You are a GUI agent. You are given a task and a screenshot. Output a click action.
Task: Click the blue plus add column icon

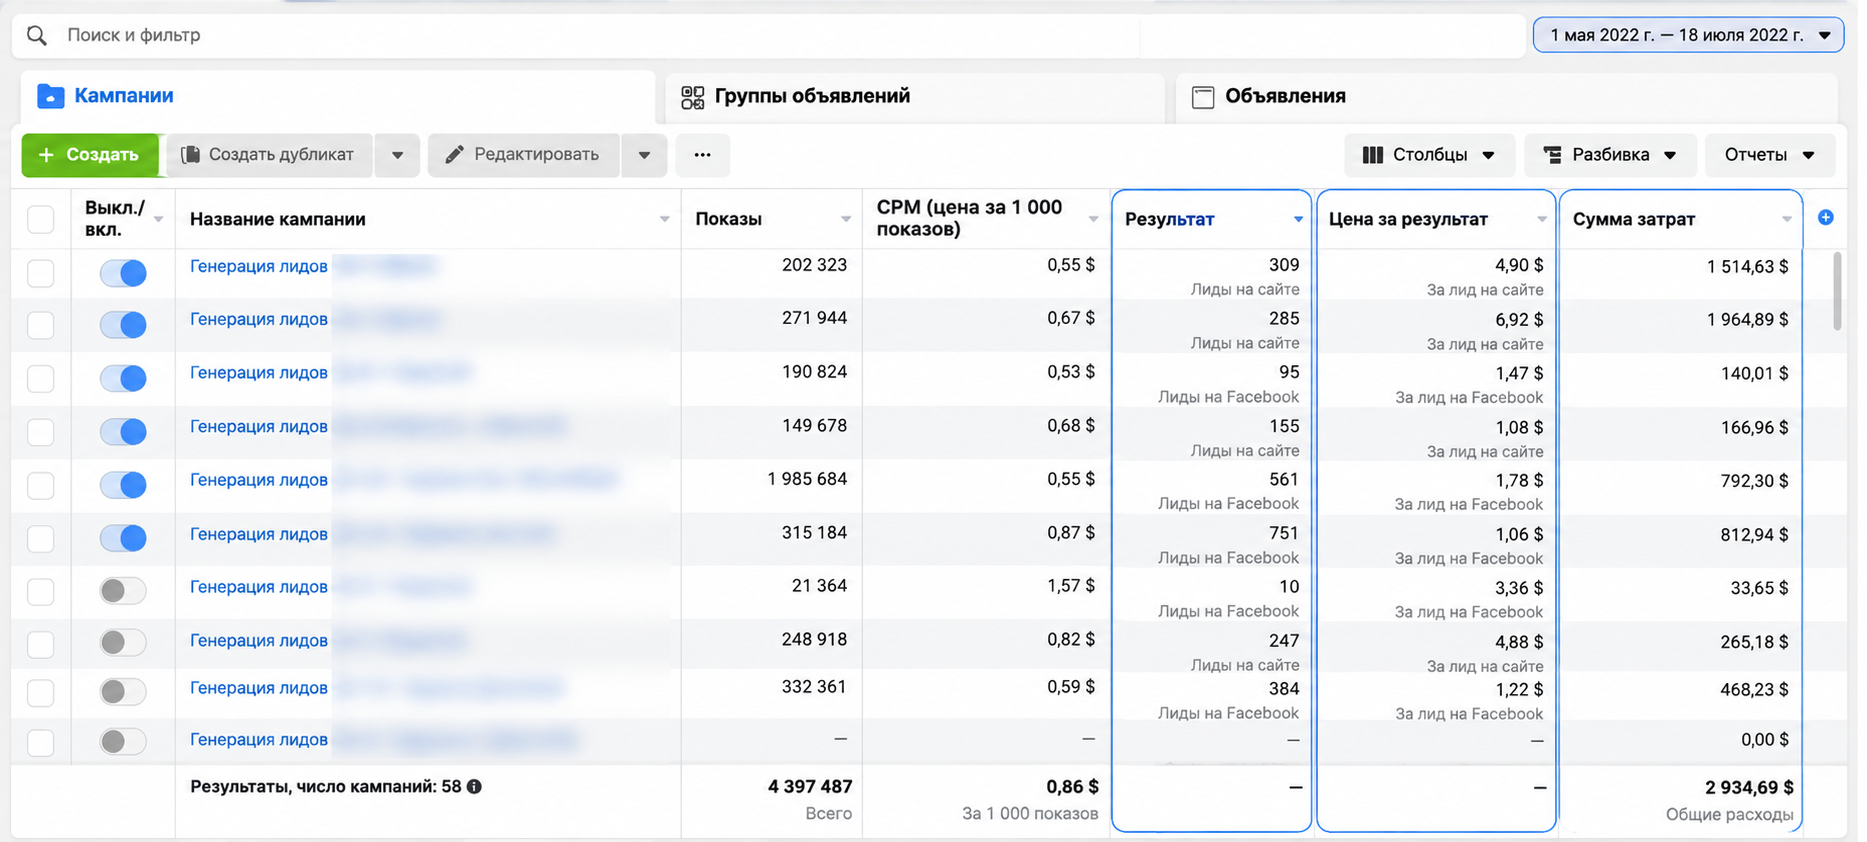(1826, 217)
